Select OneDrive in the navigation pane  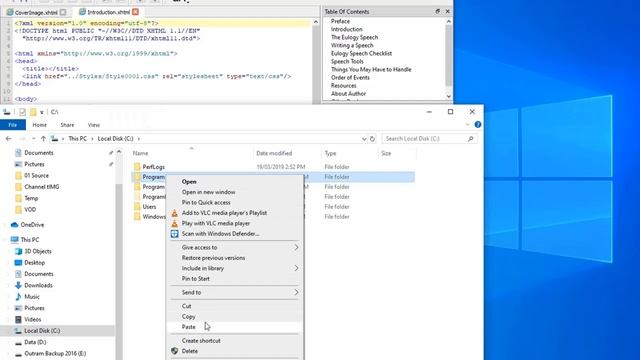pos(32,225)
